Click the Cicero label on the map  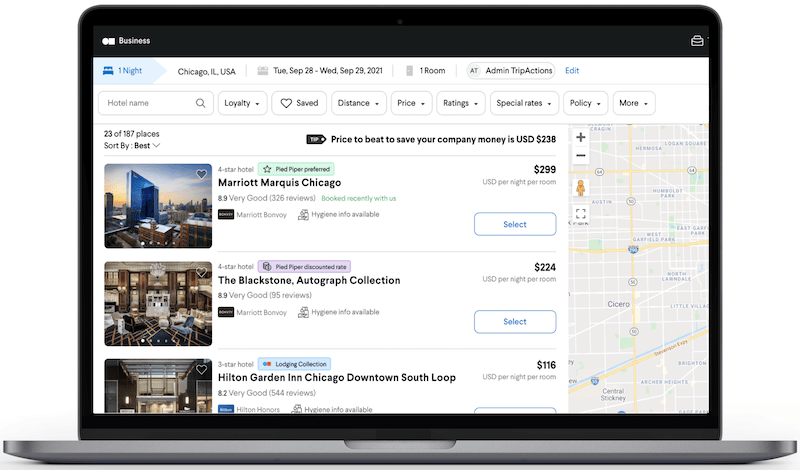[618, 304]
